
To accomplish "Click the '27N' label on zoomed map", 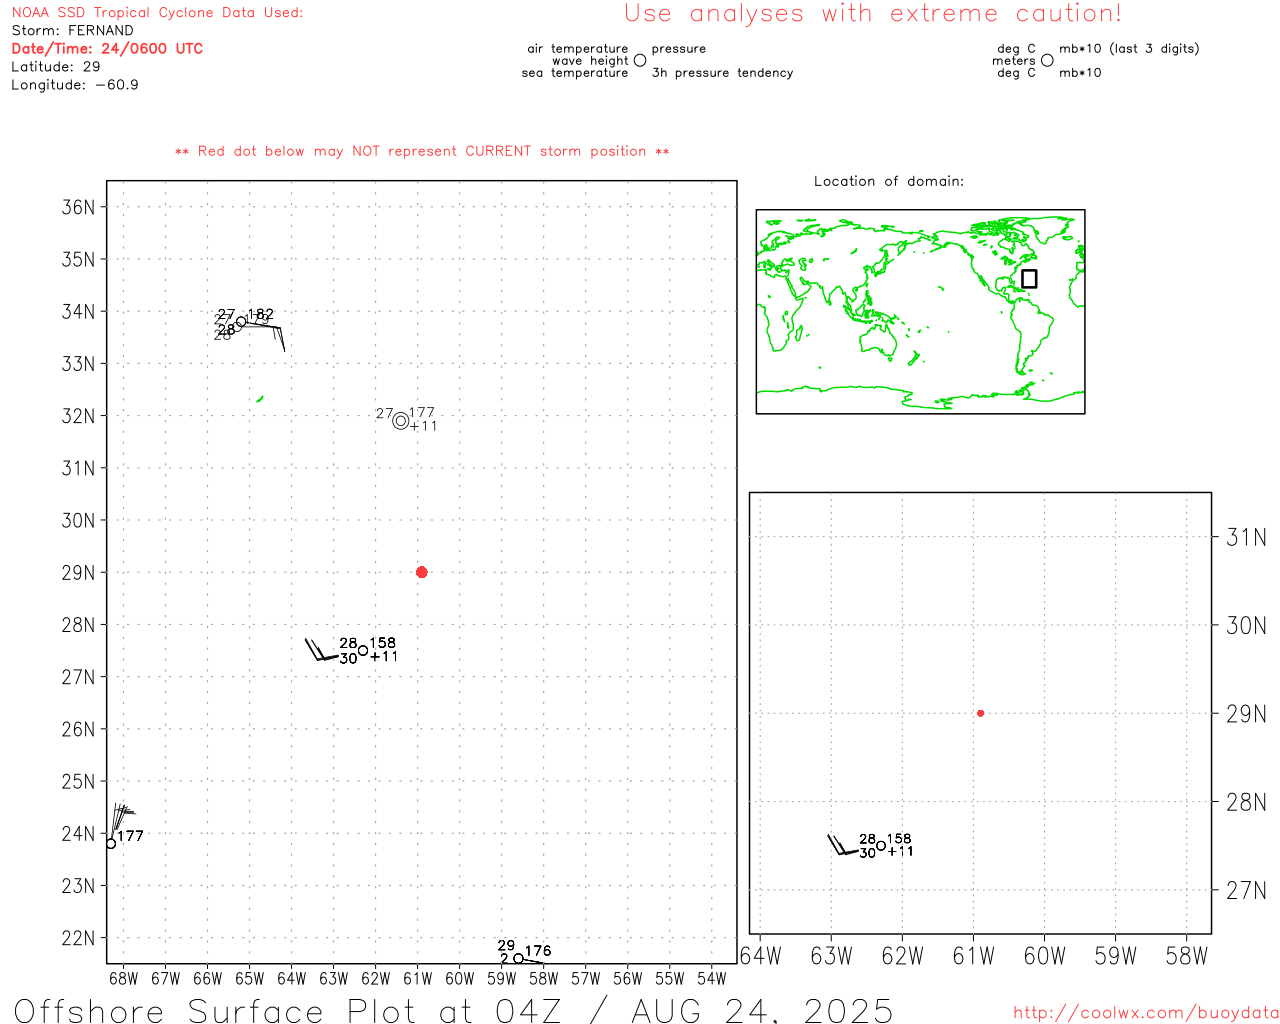I will 1246,890.
